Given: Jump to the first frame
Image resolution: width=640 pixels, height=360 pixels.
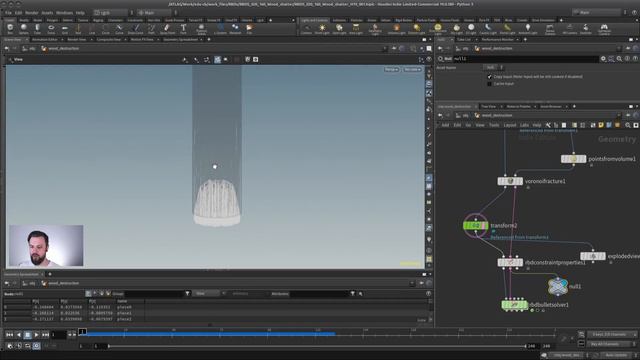Looking at the screenshot, I should [9, 335].
